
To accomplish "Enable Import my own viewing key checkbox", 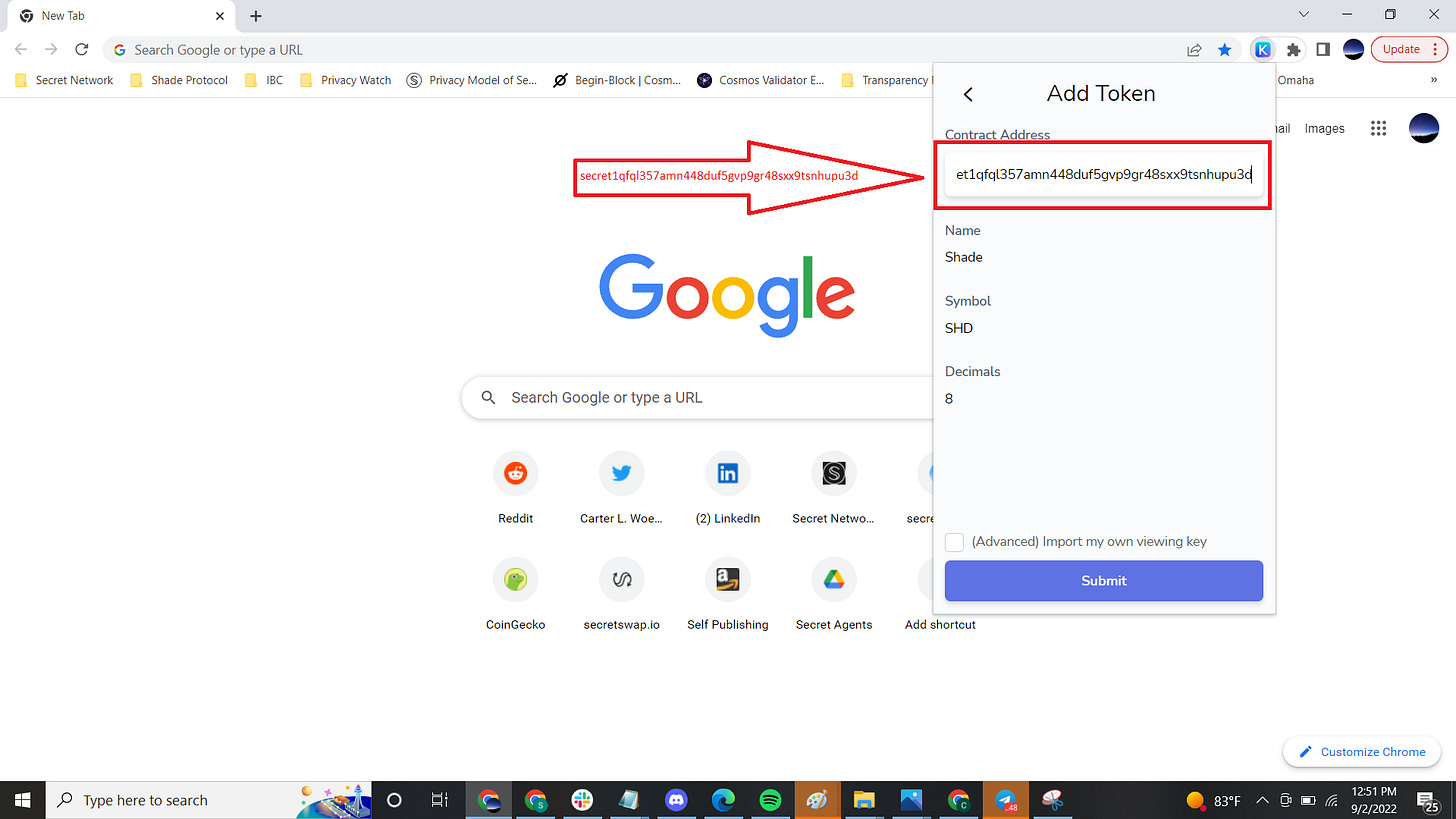I will [955, 541].
